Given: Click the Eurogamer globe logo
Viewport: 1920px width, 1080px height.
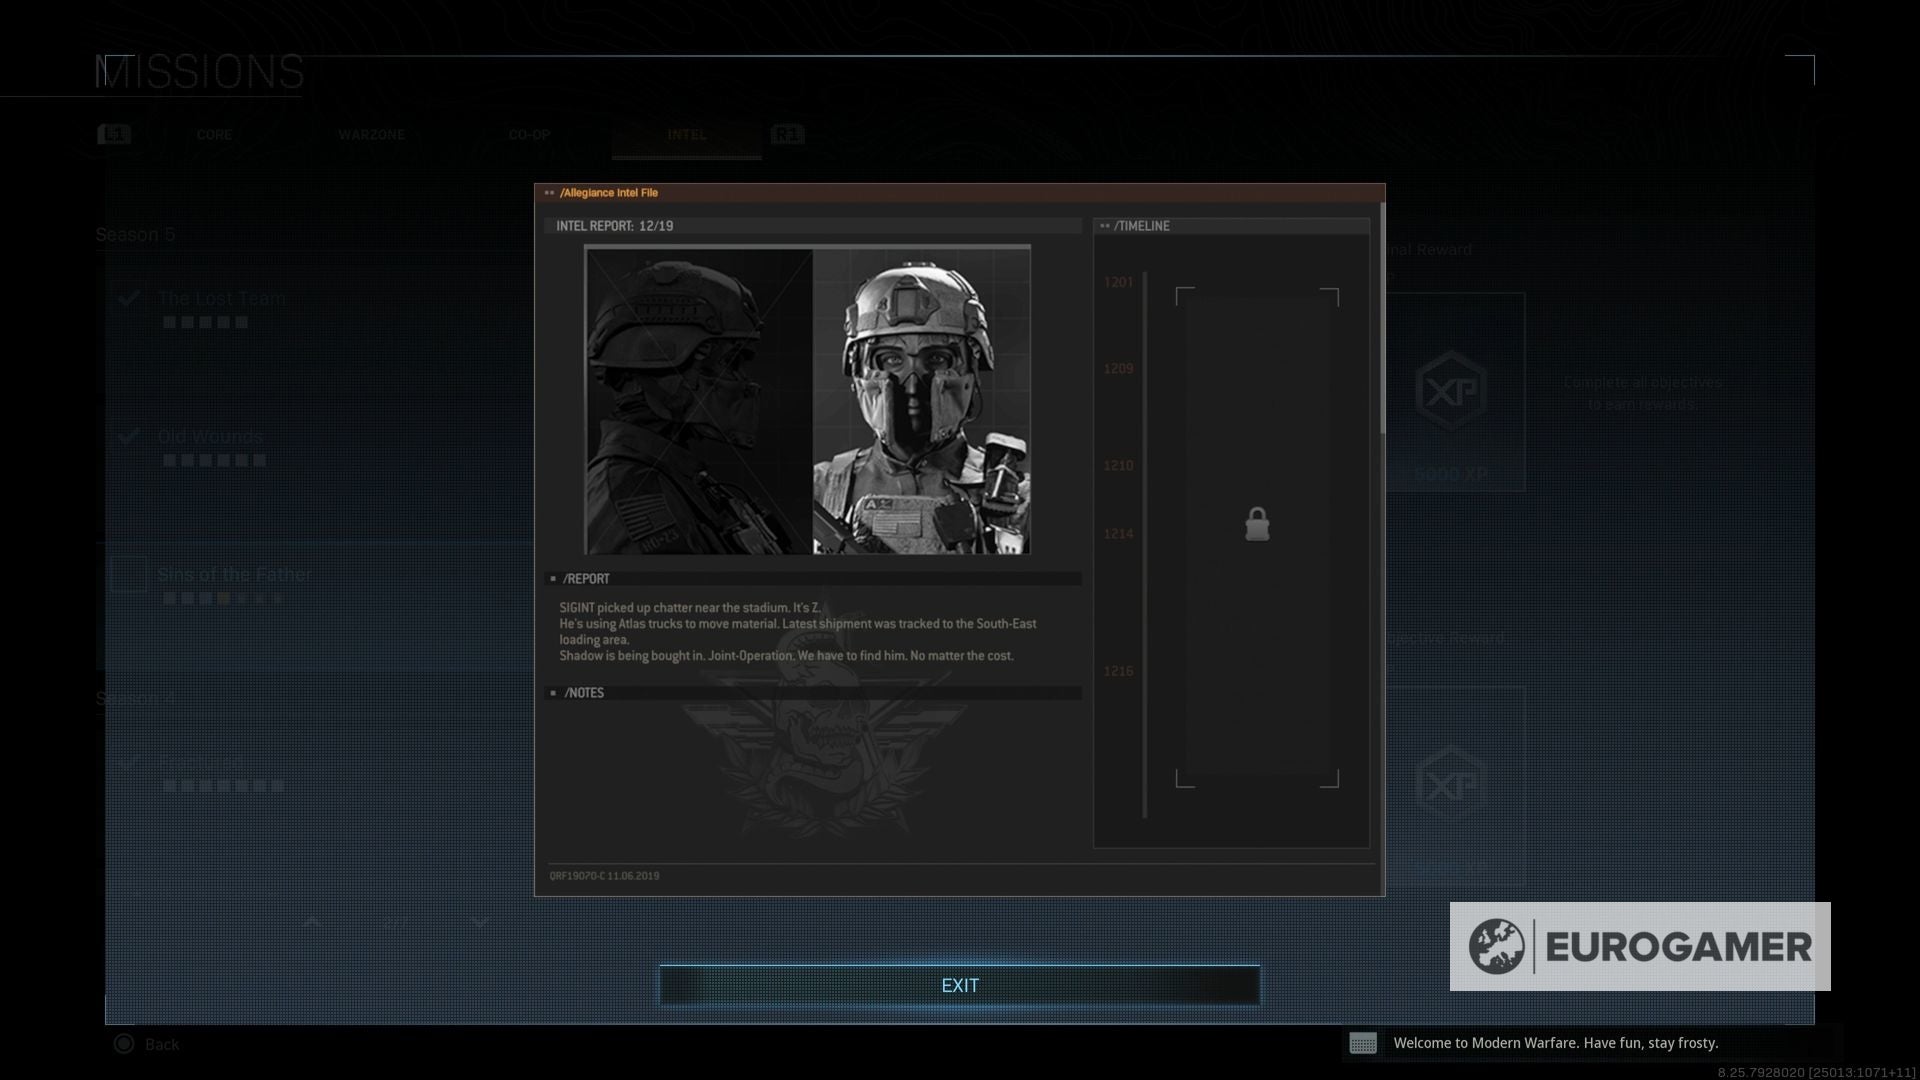Looking at the screenshot, I should (1496, 946).
